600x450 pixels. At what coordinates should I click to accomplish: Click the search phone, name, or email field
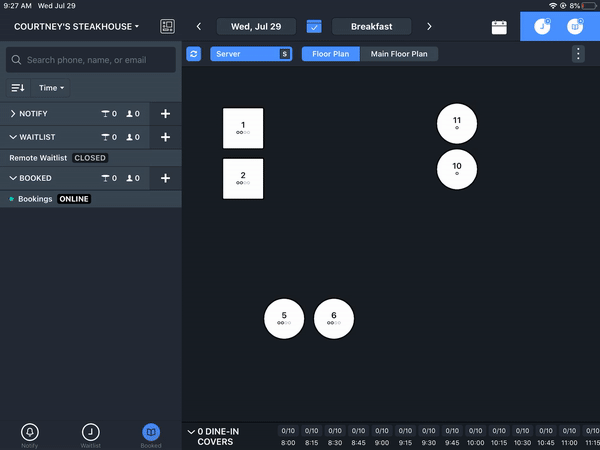91,60
